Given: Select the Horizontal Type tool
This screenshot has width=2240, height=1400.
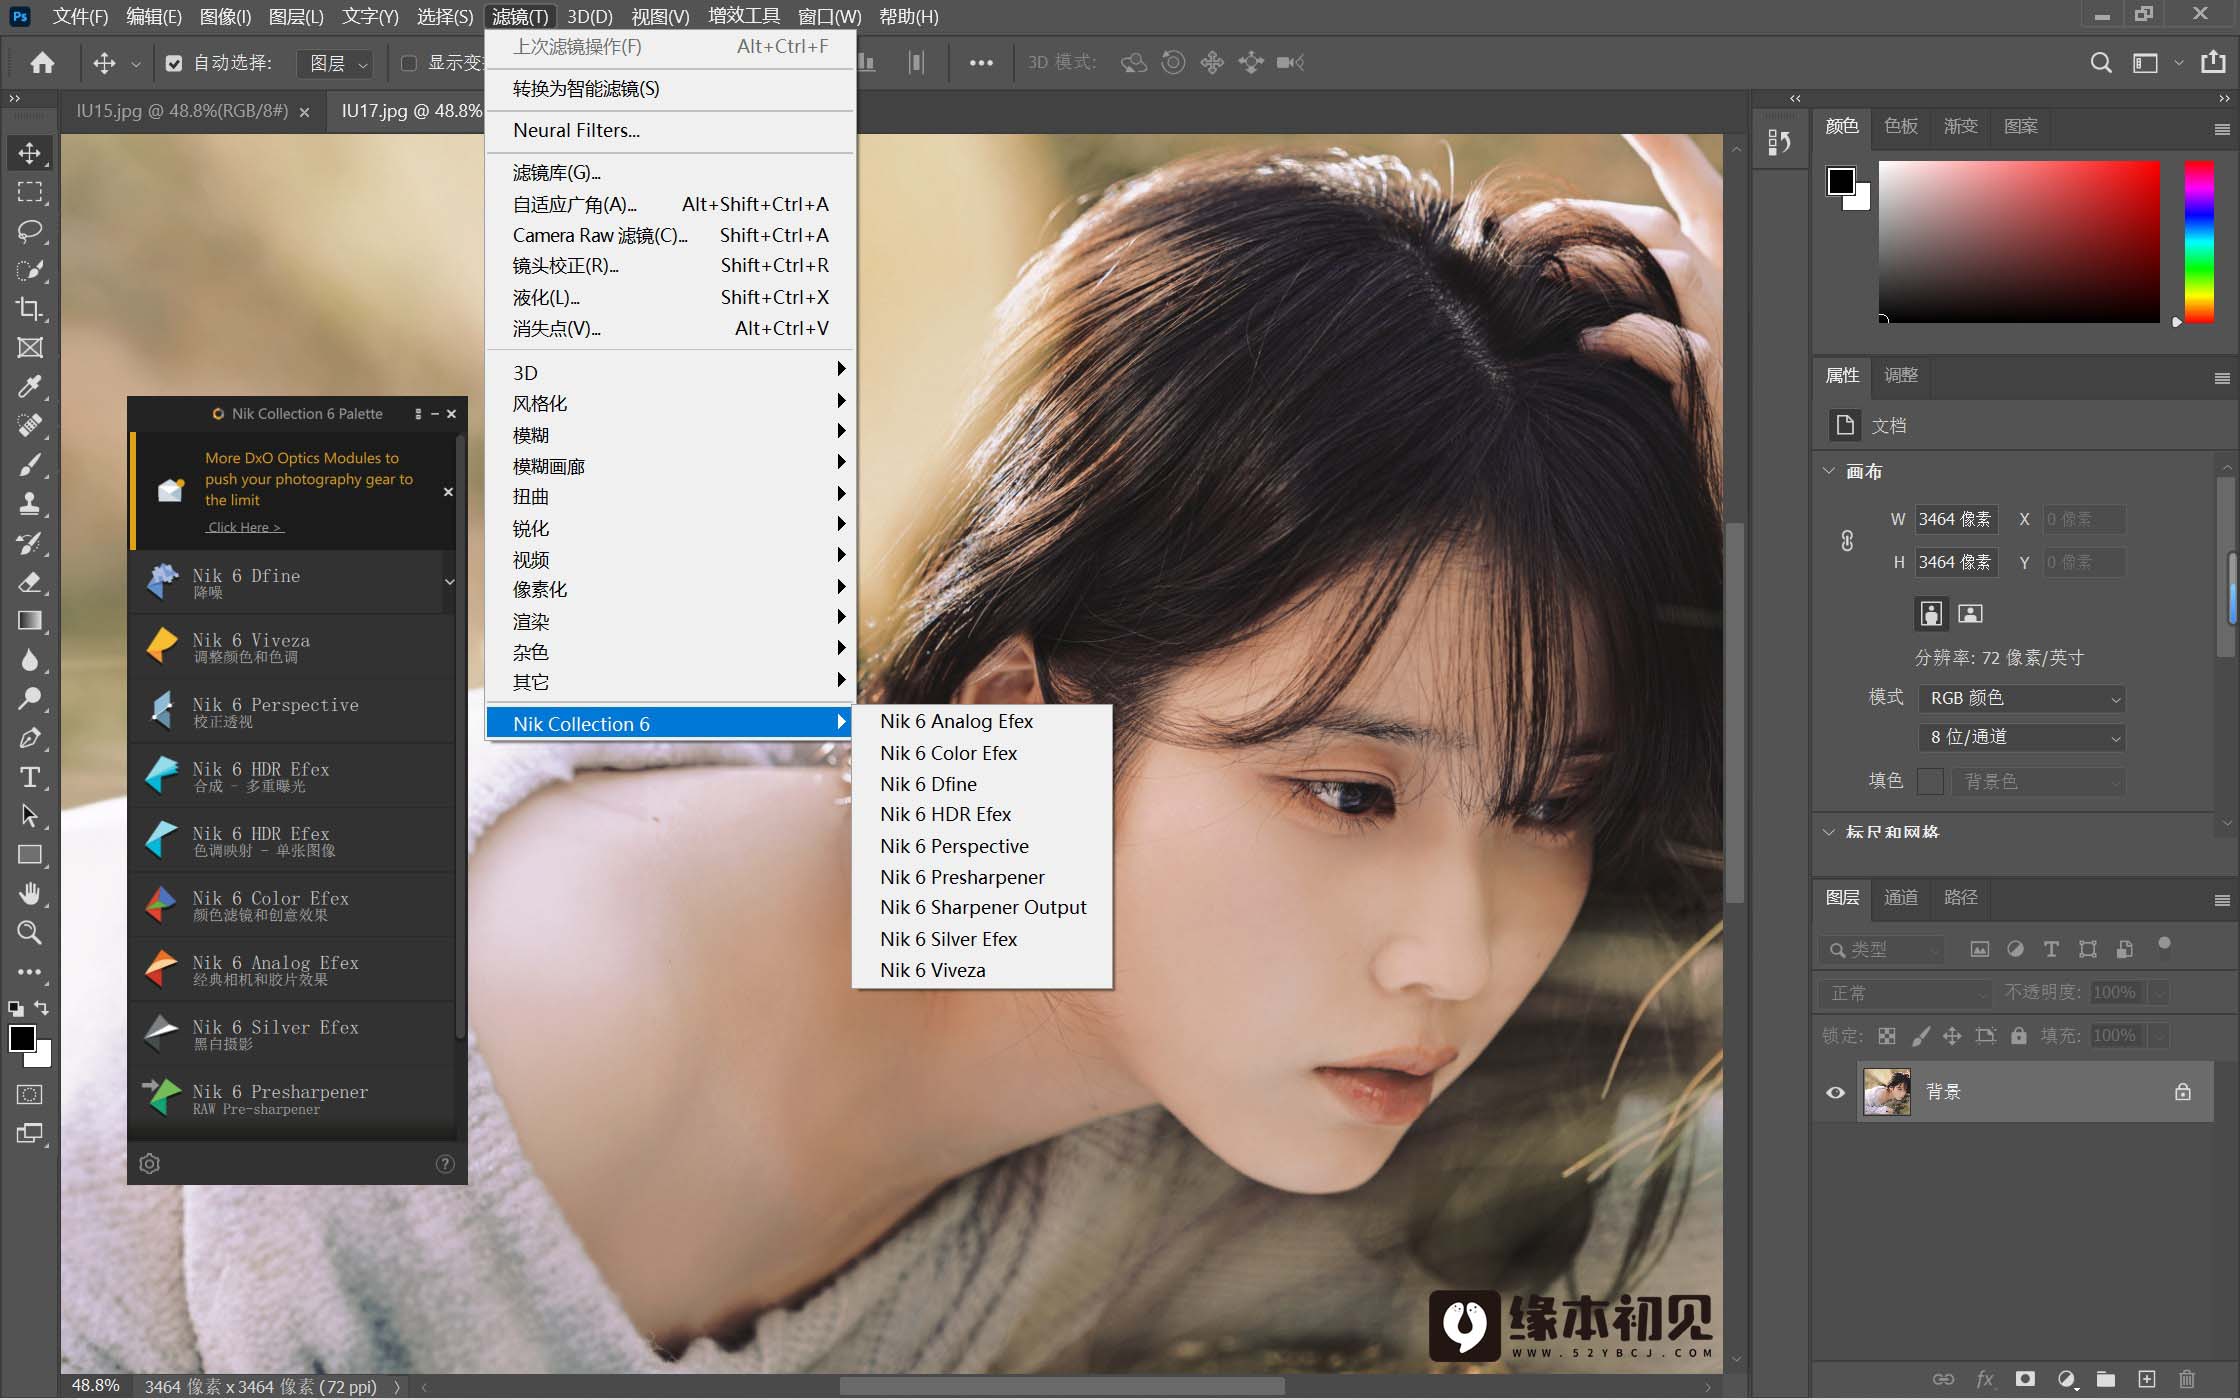Looking at the screenshot, I should click(x=30, y=777).
